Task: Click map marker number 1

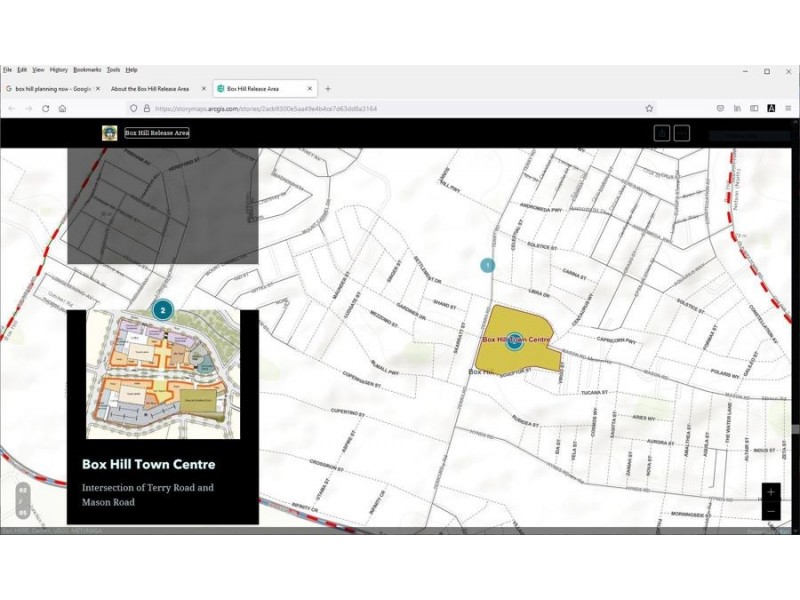Action: [x=488, y=265]
